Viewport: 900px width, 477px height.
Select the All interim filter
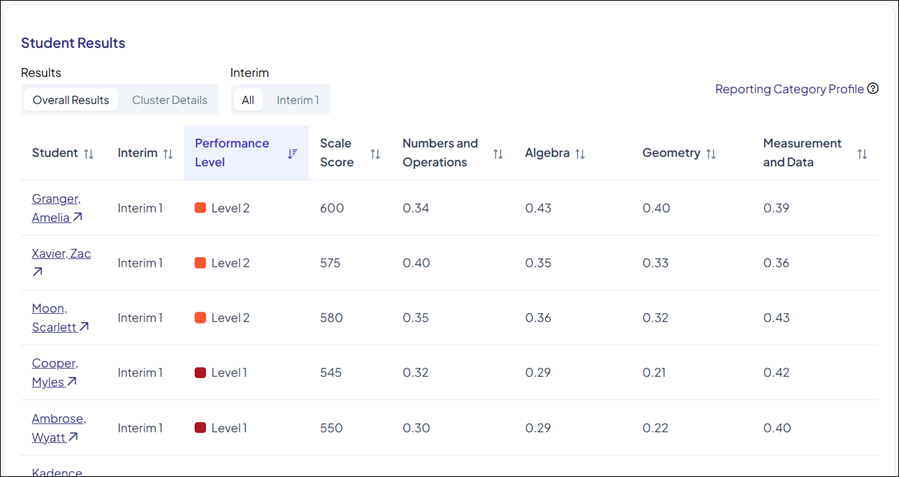[x=248, y=100]
